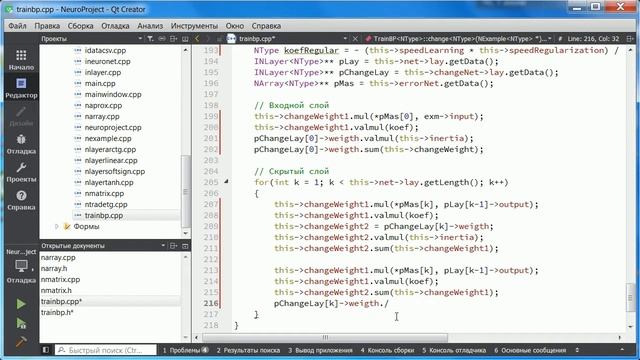
Task: Close the Проекты side panel
Action: pos(185,39)
